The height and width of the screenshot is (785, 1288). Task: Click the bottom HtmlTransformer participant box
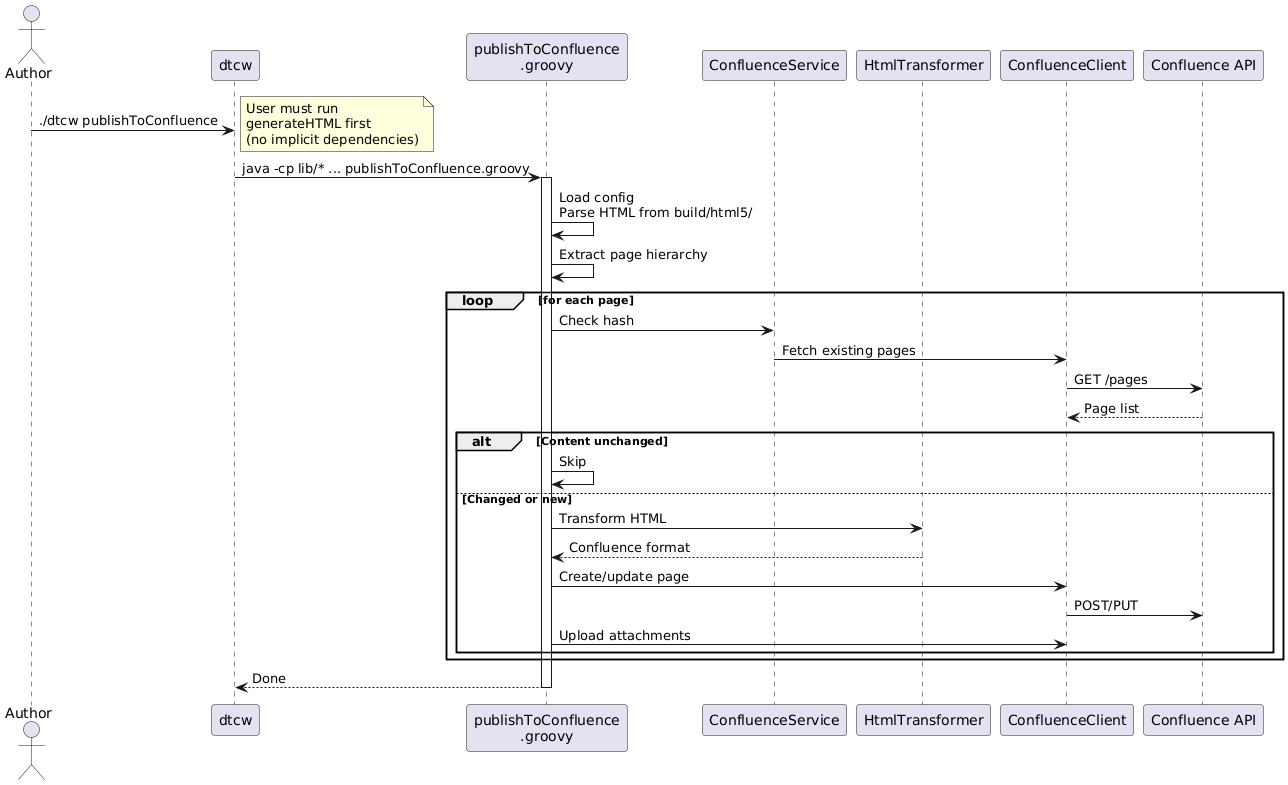[x=923, y=719]
